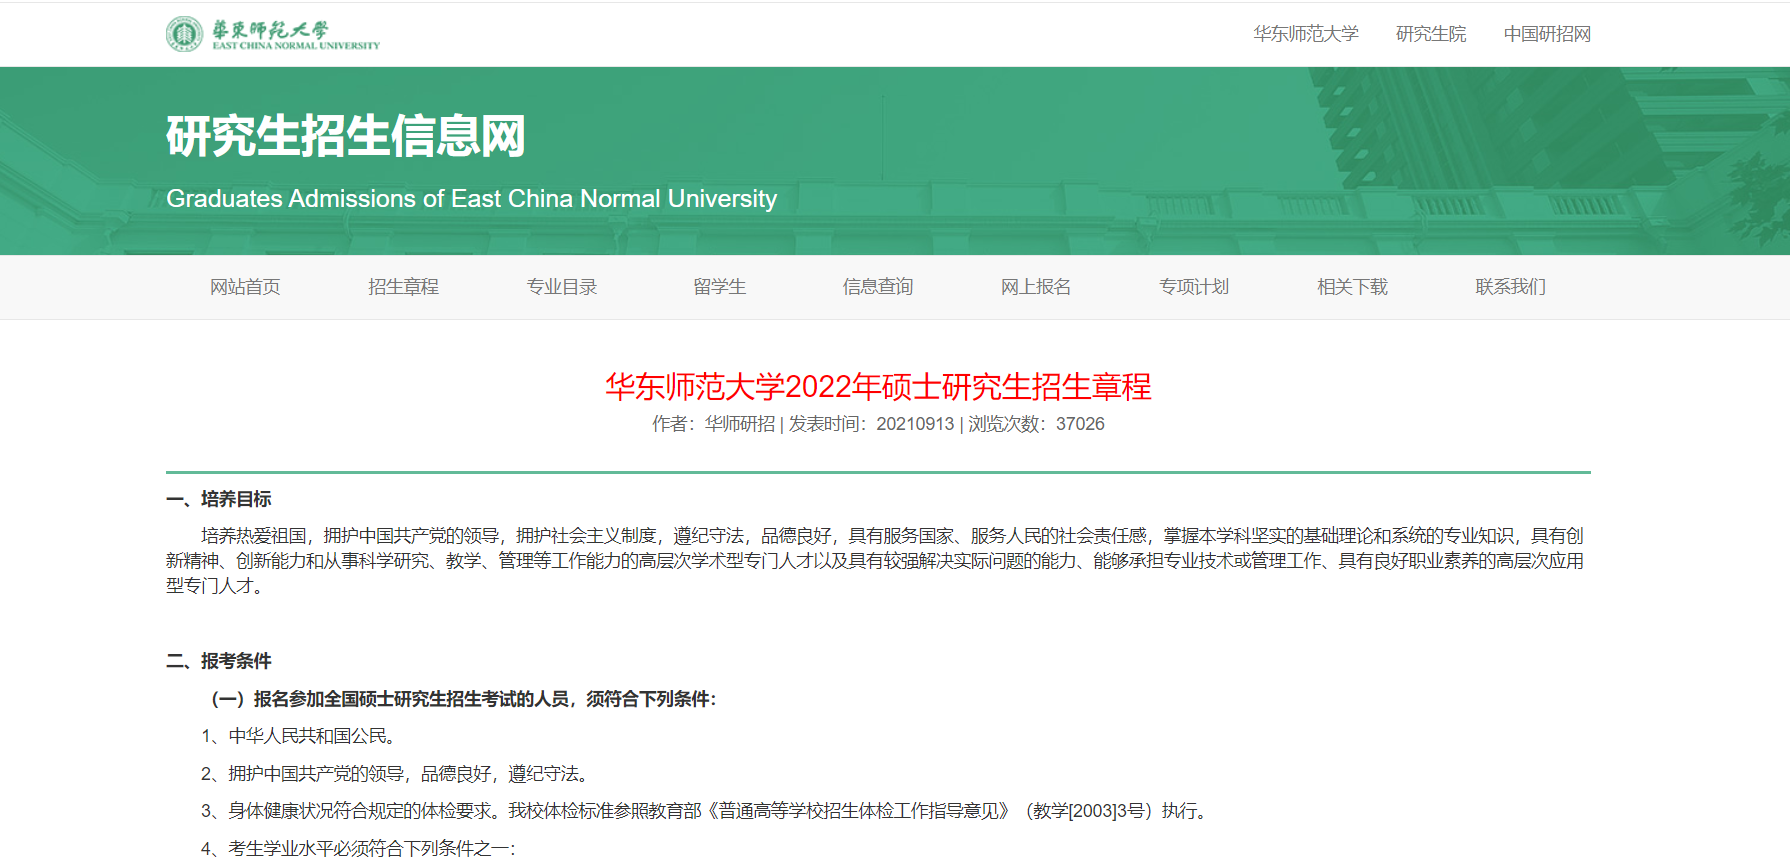Image resolution: width=1790 pixels, height=857 pixels.
Task: Click the line 3、身体健康状况符合规定
Action: 707,811
